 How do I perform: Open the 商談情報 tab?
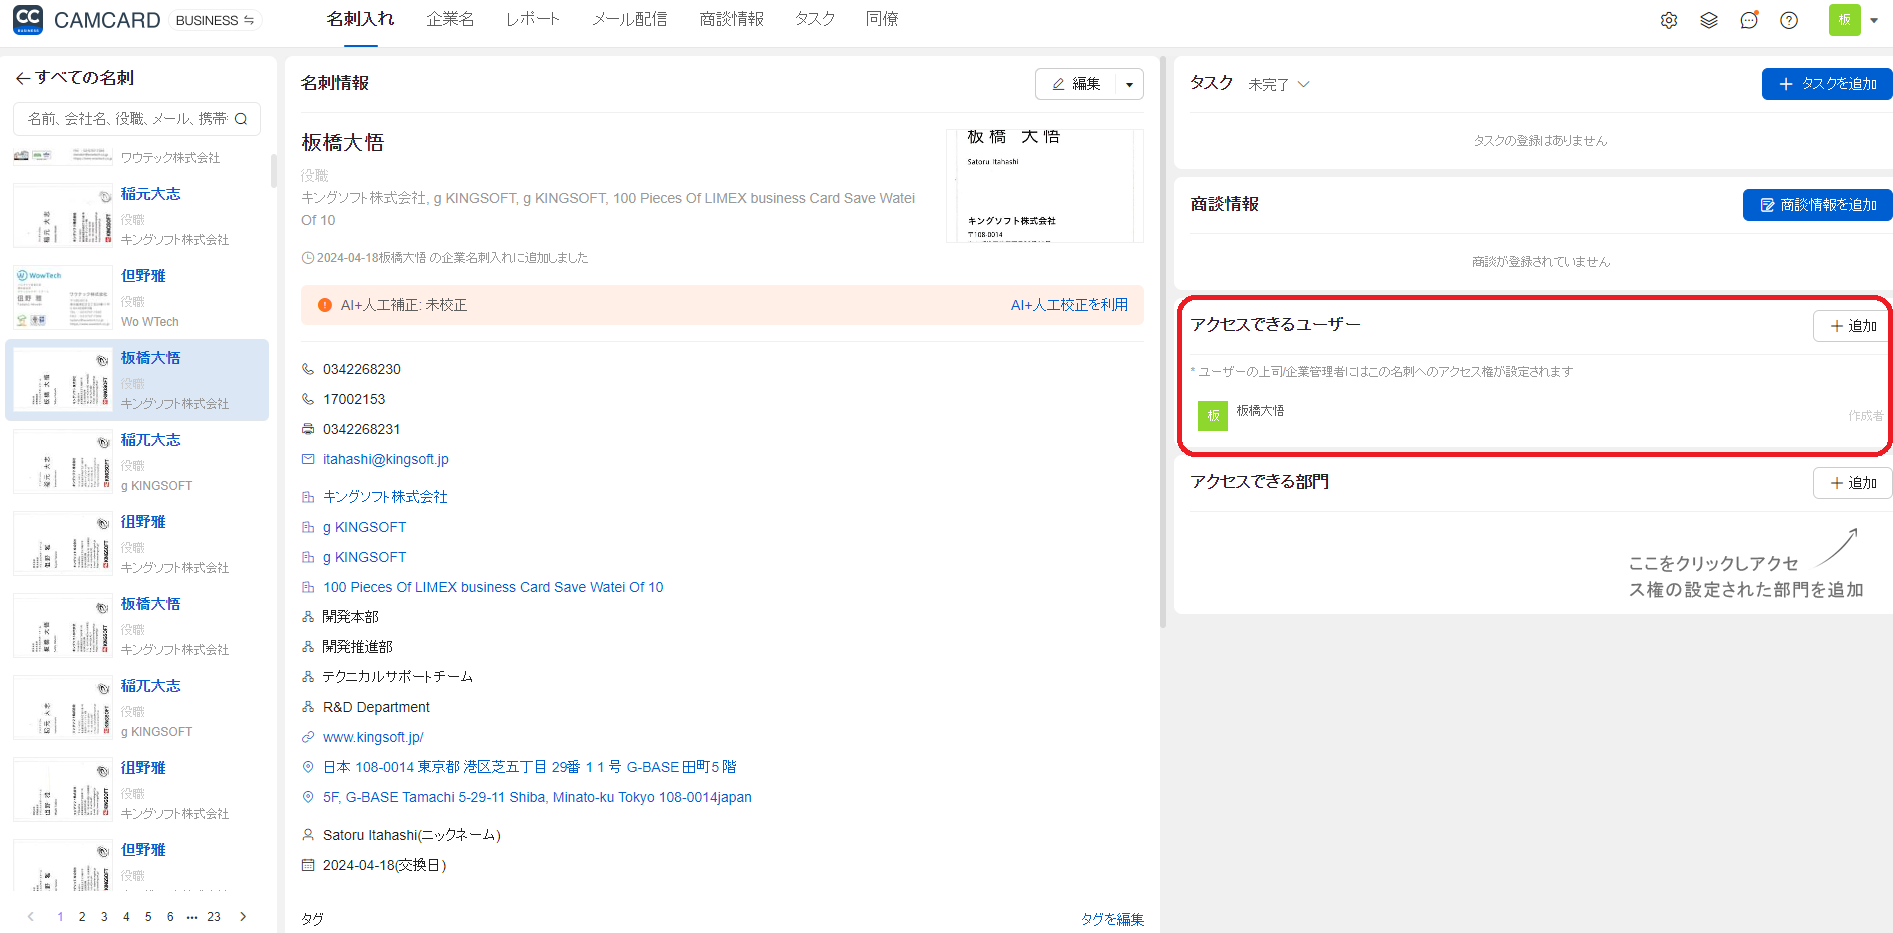point(732,19)
